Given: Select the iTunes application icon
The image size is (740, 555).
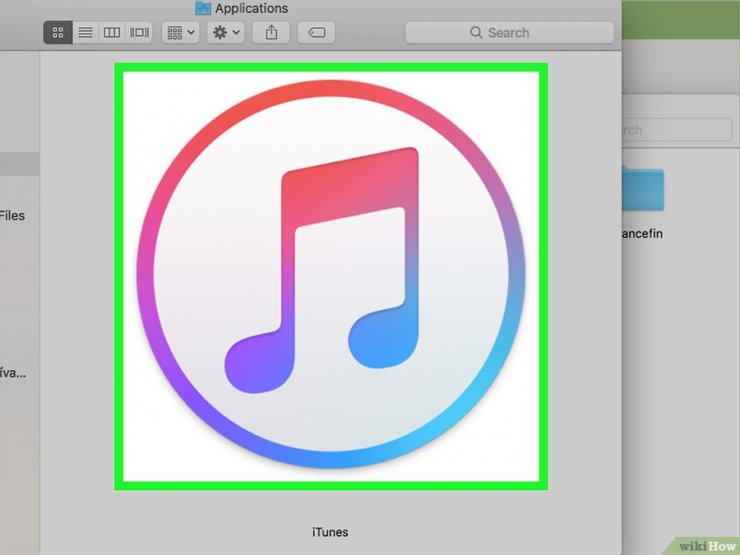Looking at the screenshot, I should tap(331, 277).
